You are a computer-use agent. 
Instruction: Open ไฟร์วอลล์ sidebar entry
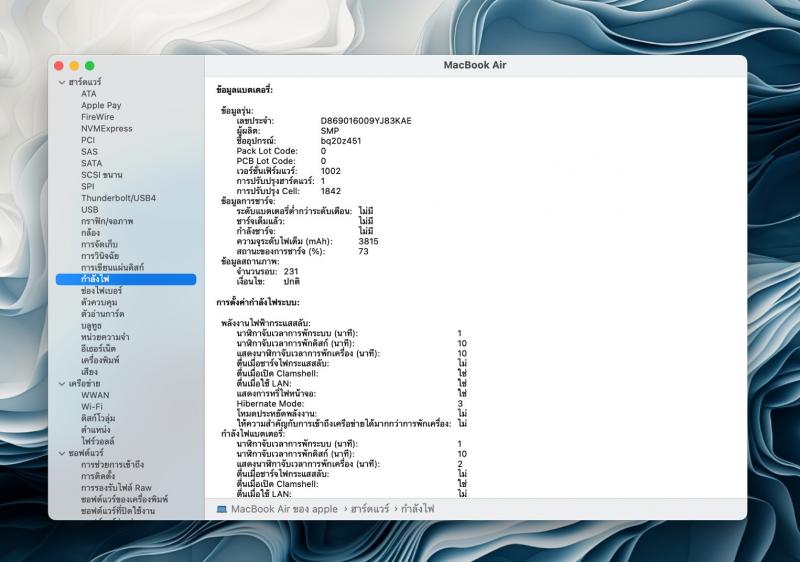point(97,441)
